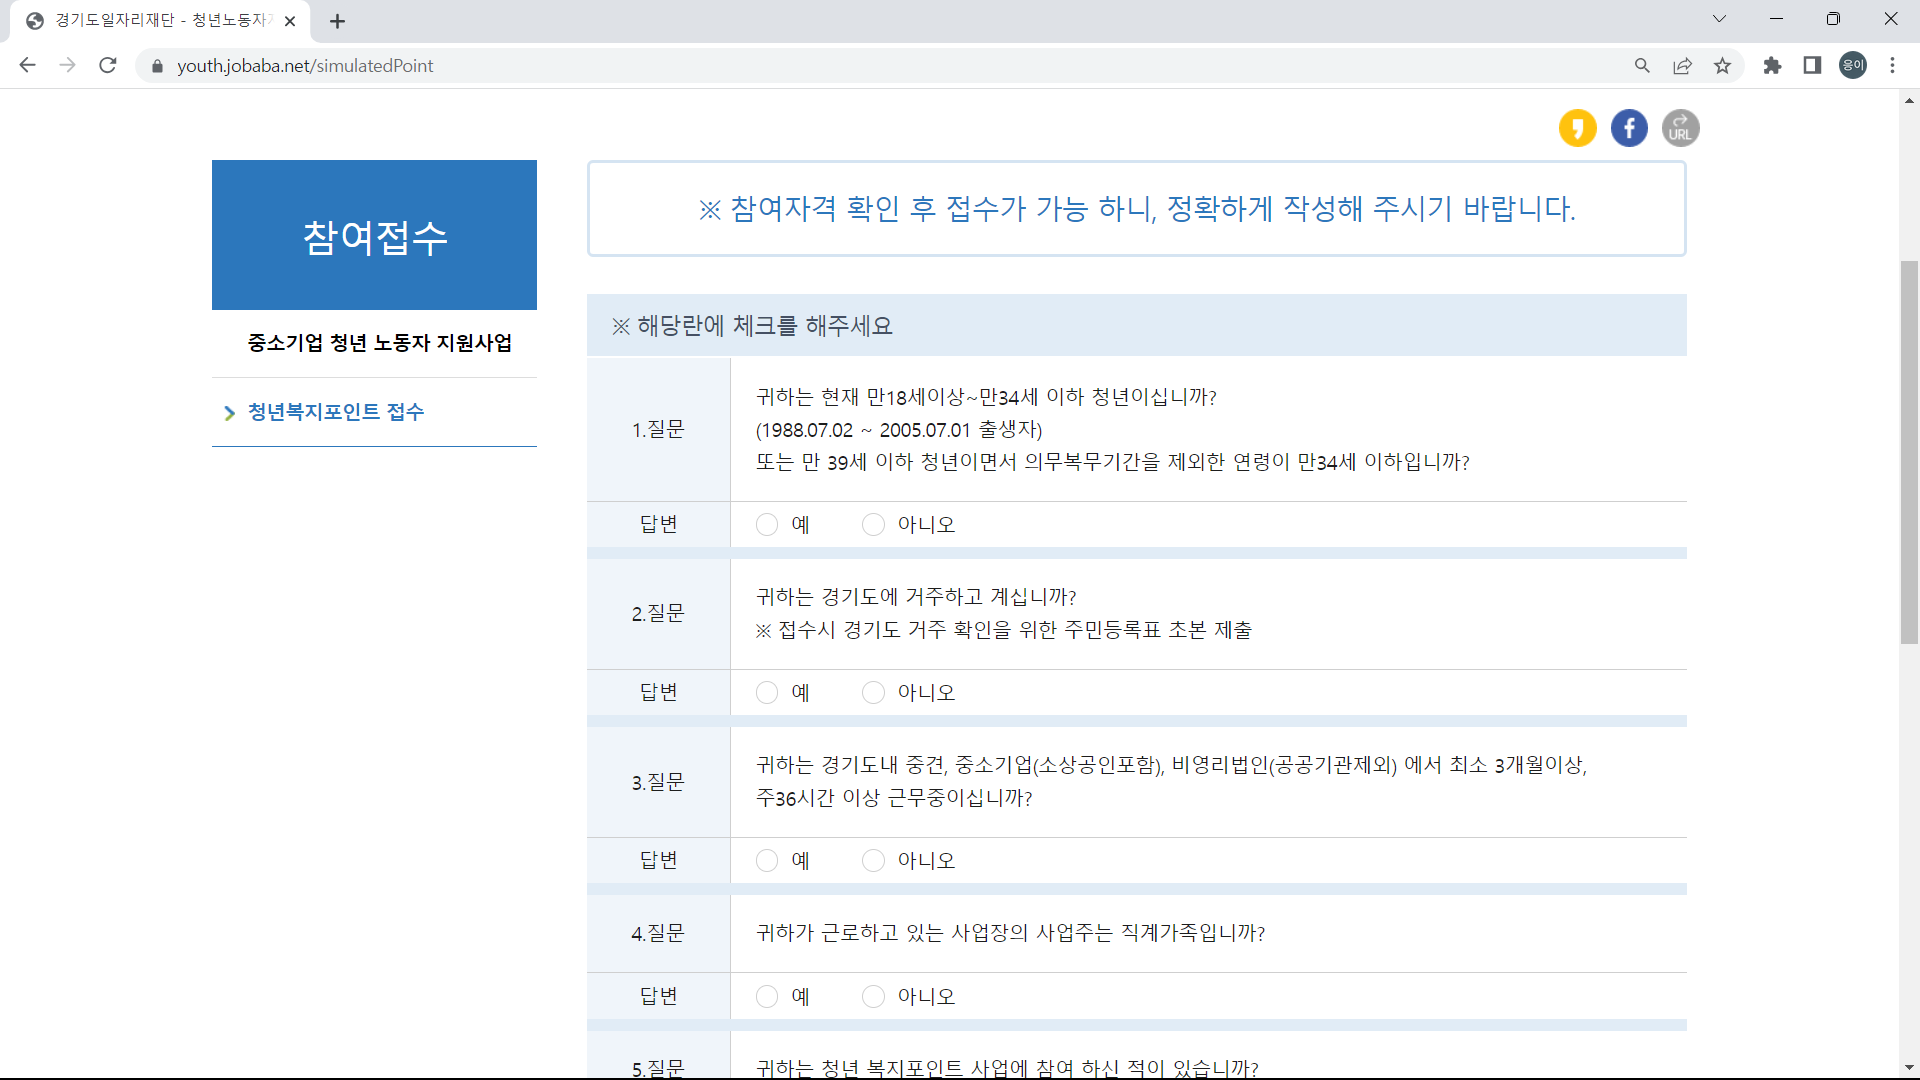Share the page via Facebook icon

[1629, 128]
